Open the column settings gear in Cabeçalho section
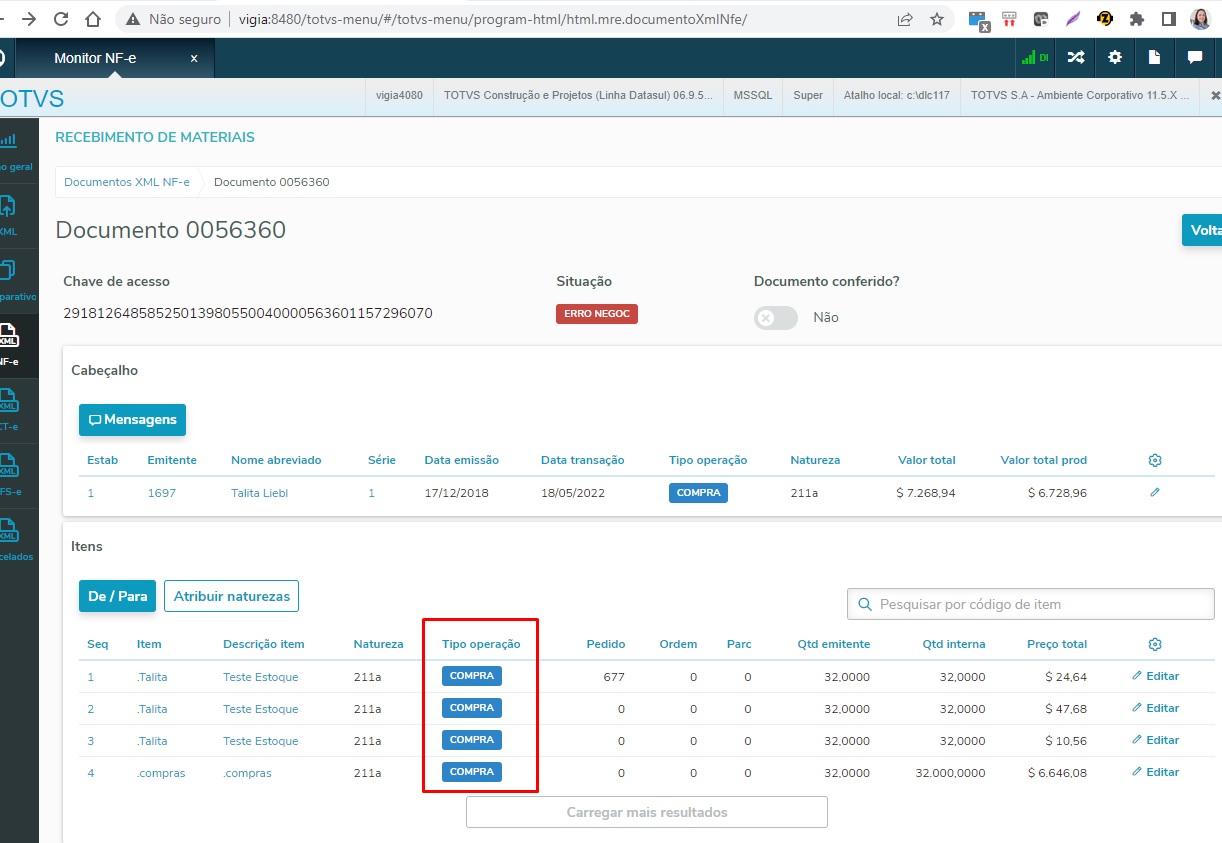1222x843 pixels. click(x=1155, y=459)
